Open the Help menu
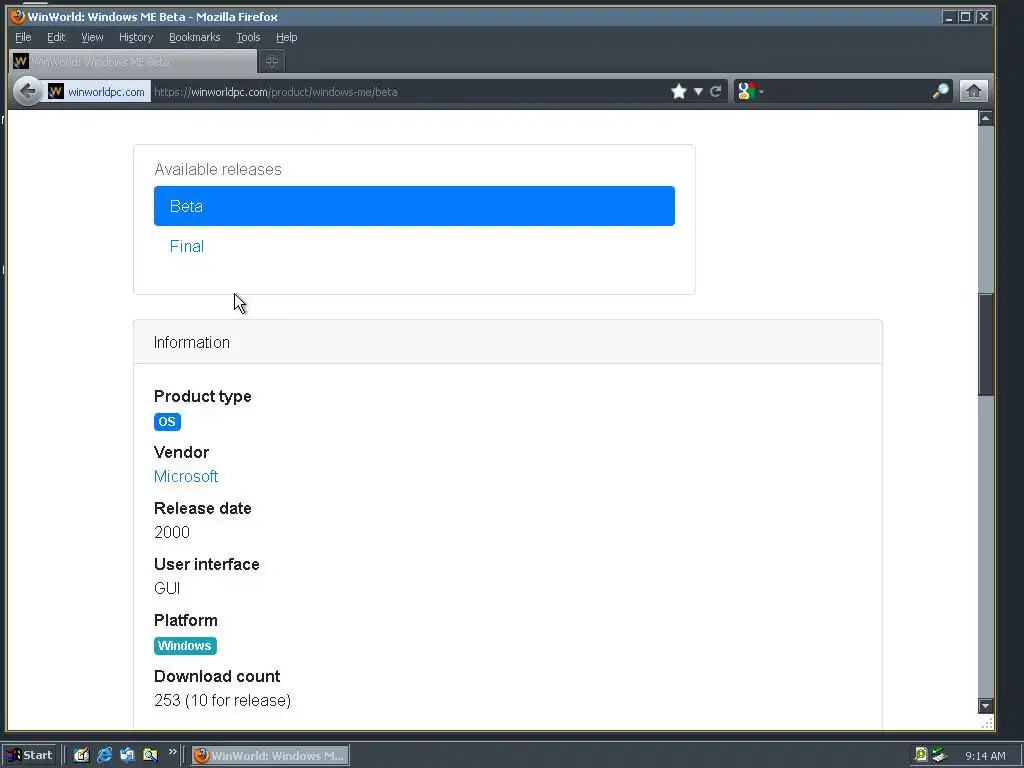Screen dimensions: 1024x768 [x=286, y=37]
